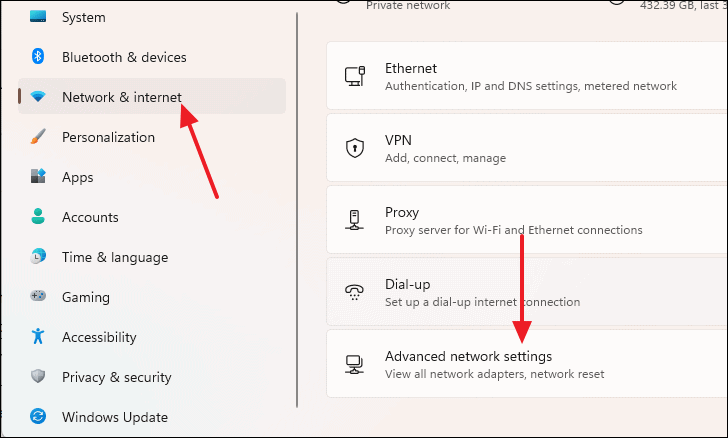Click the VPN shield icon

click(x=355, y=148)
